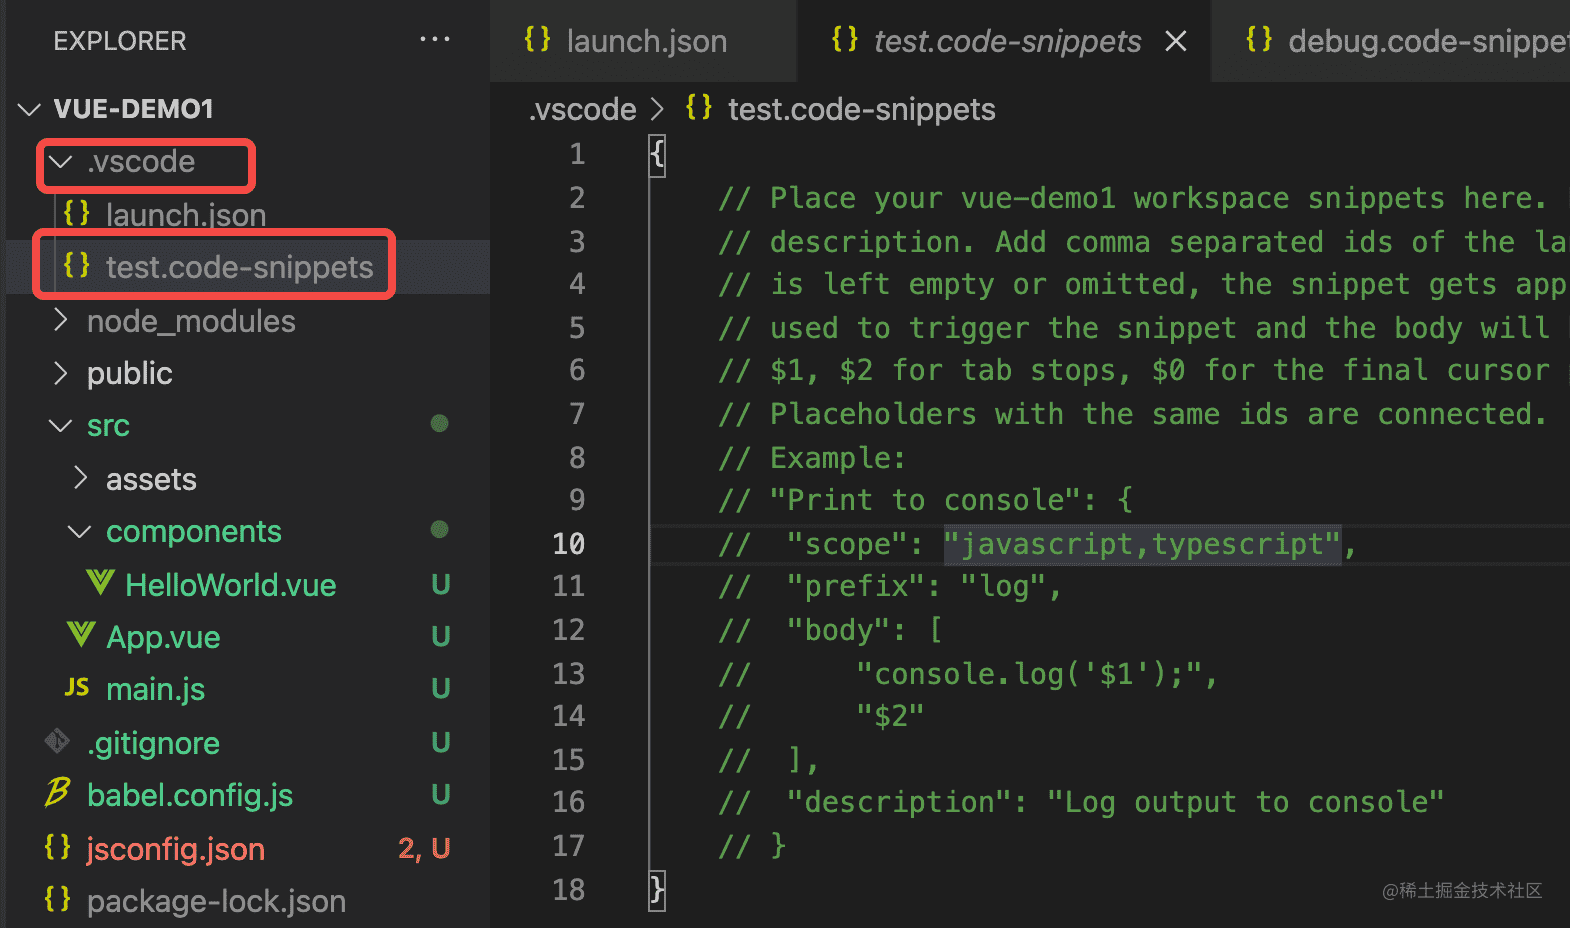Image resolution: width=1570 pixels, height=928 pixels.
Task: Switch to the launch.json tab
Action: point(626,41)
